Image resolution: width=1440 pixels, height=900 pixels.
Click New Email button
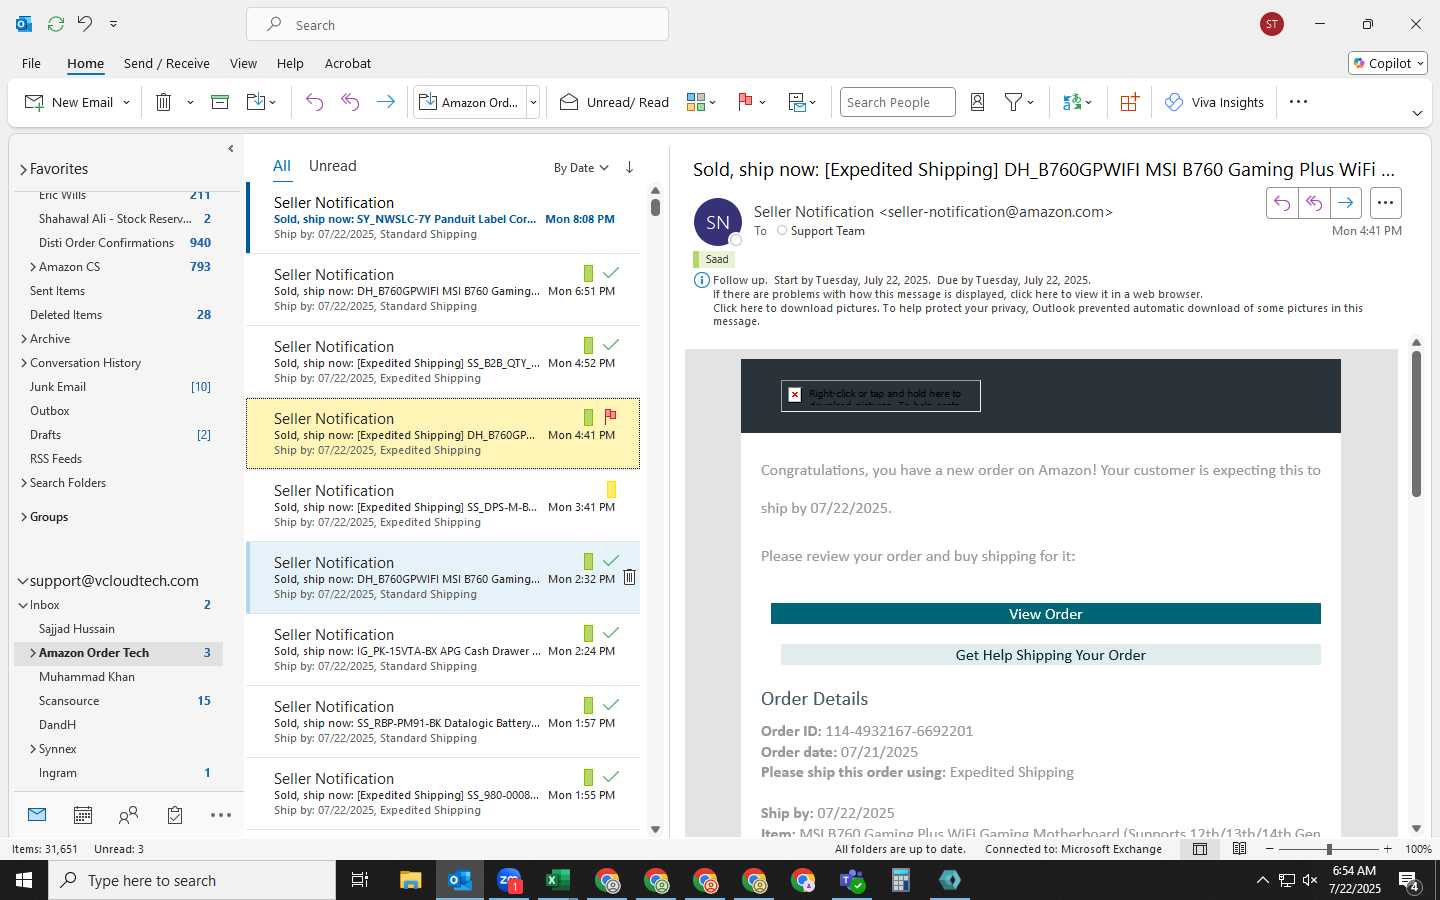pyautogui.click(x=68, y=102)
